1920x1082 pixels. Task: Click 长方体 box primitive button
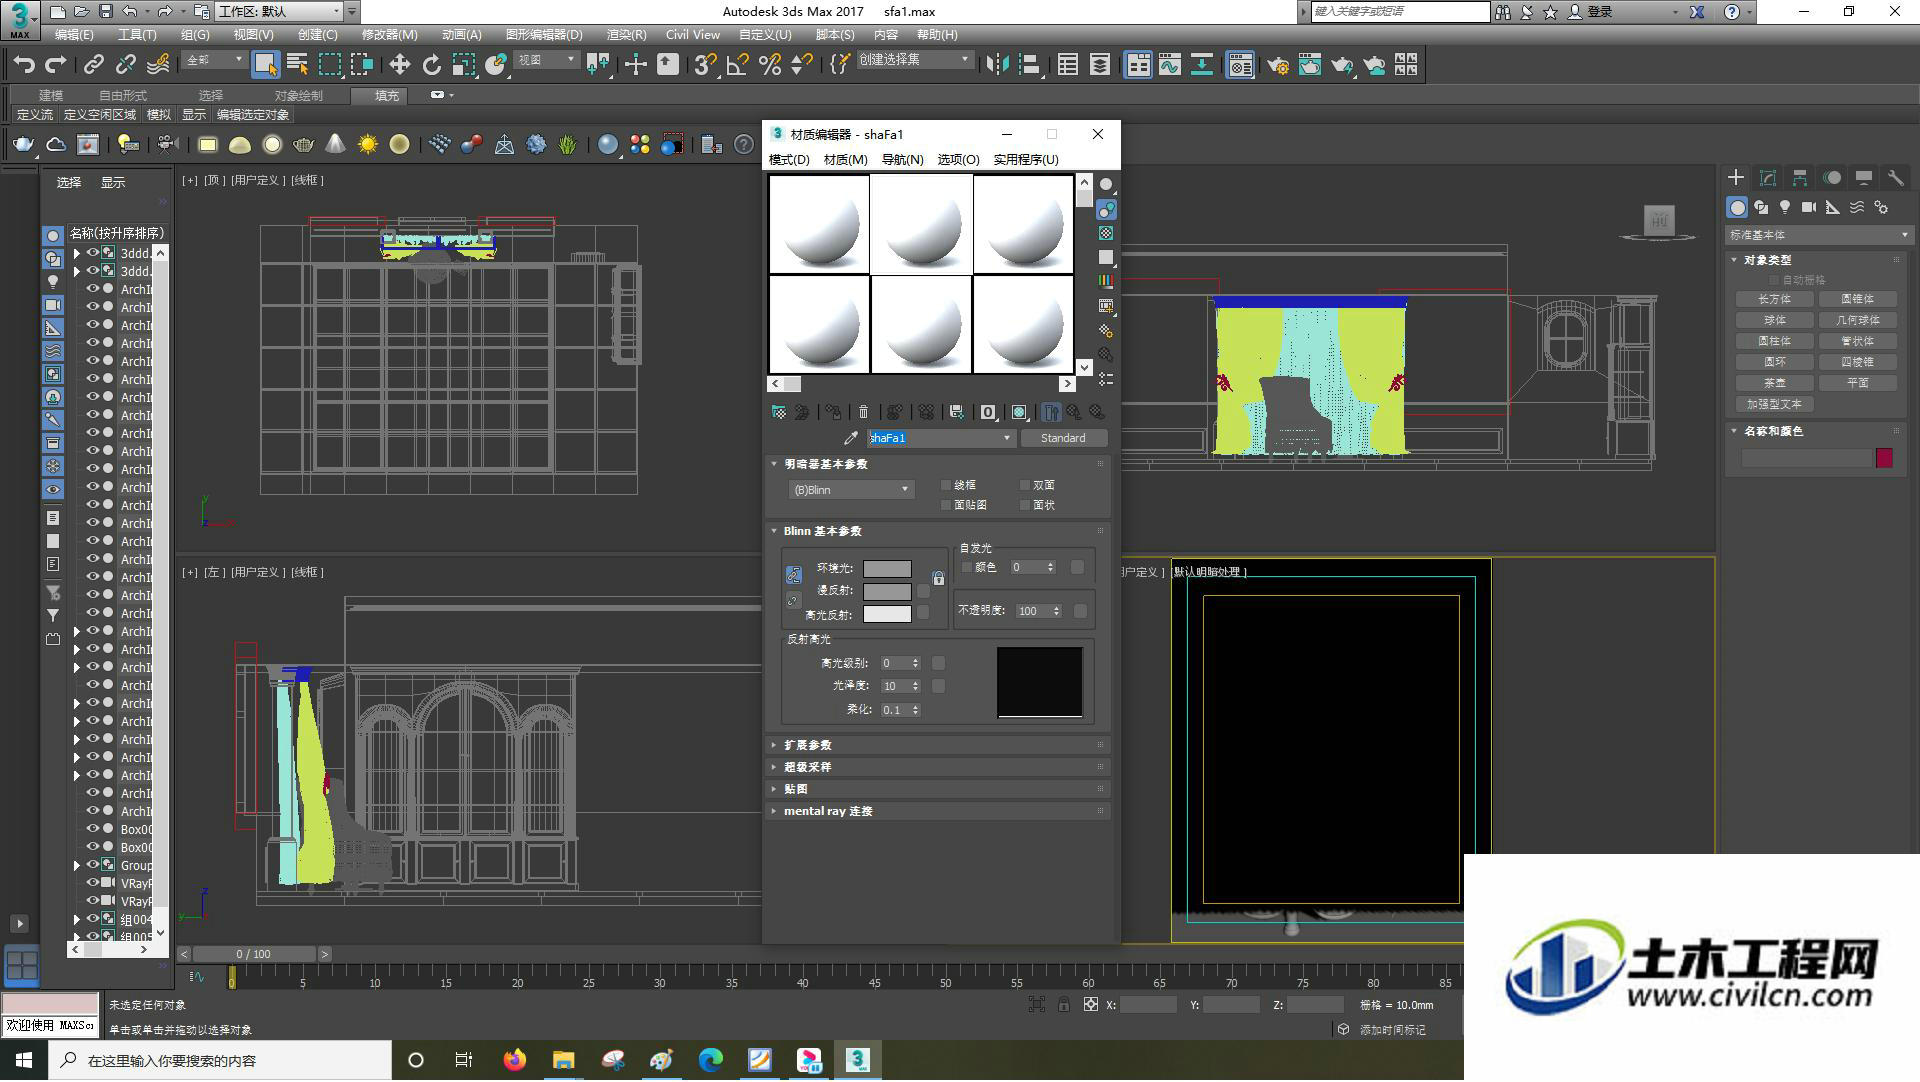click(1775, 299)
